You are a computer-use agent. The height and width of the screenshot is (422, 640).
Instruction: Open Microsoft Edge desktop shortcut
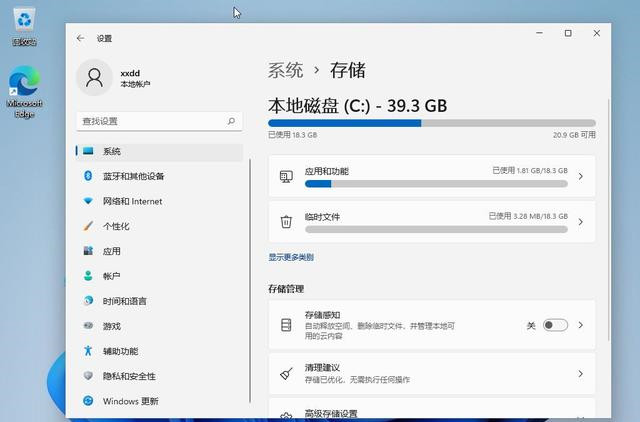(x=24, y=90)
